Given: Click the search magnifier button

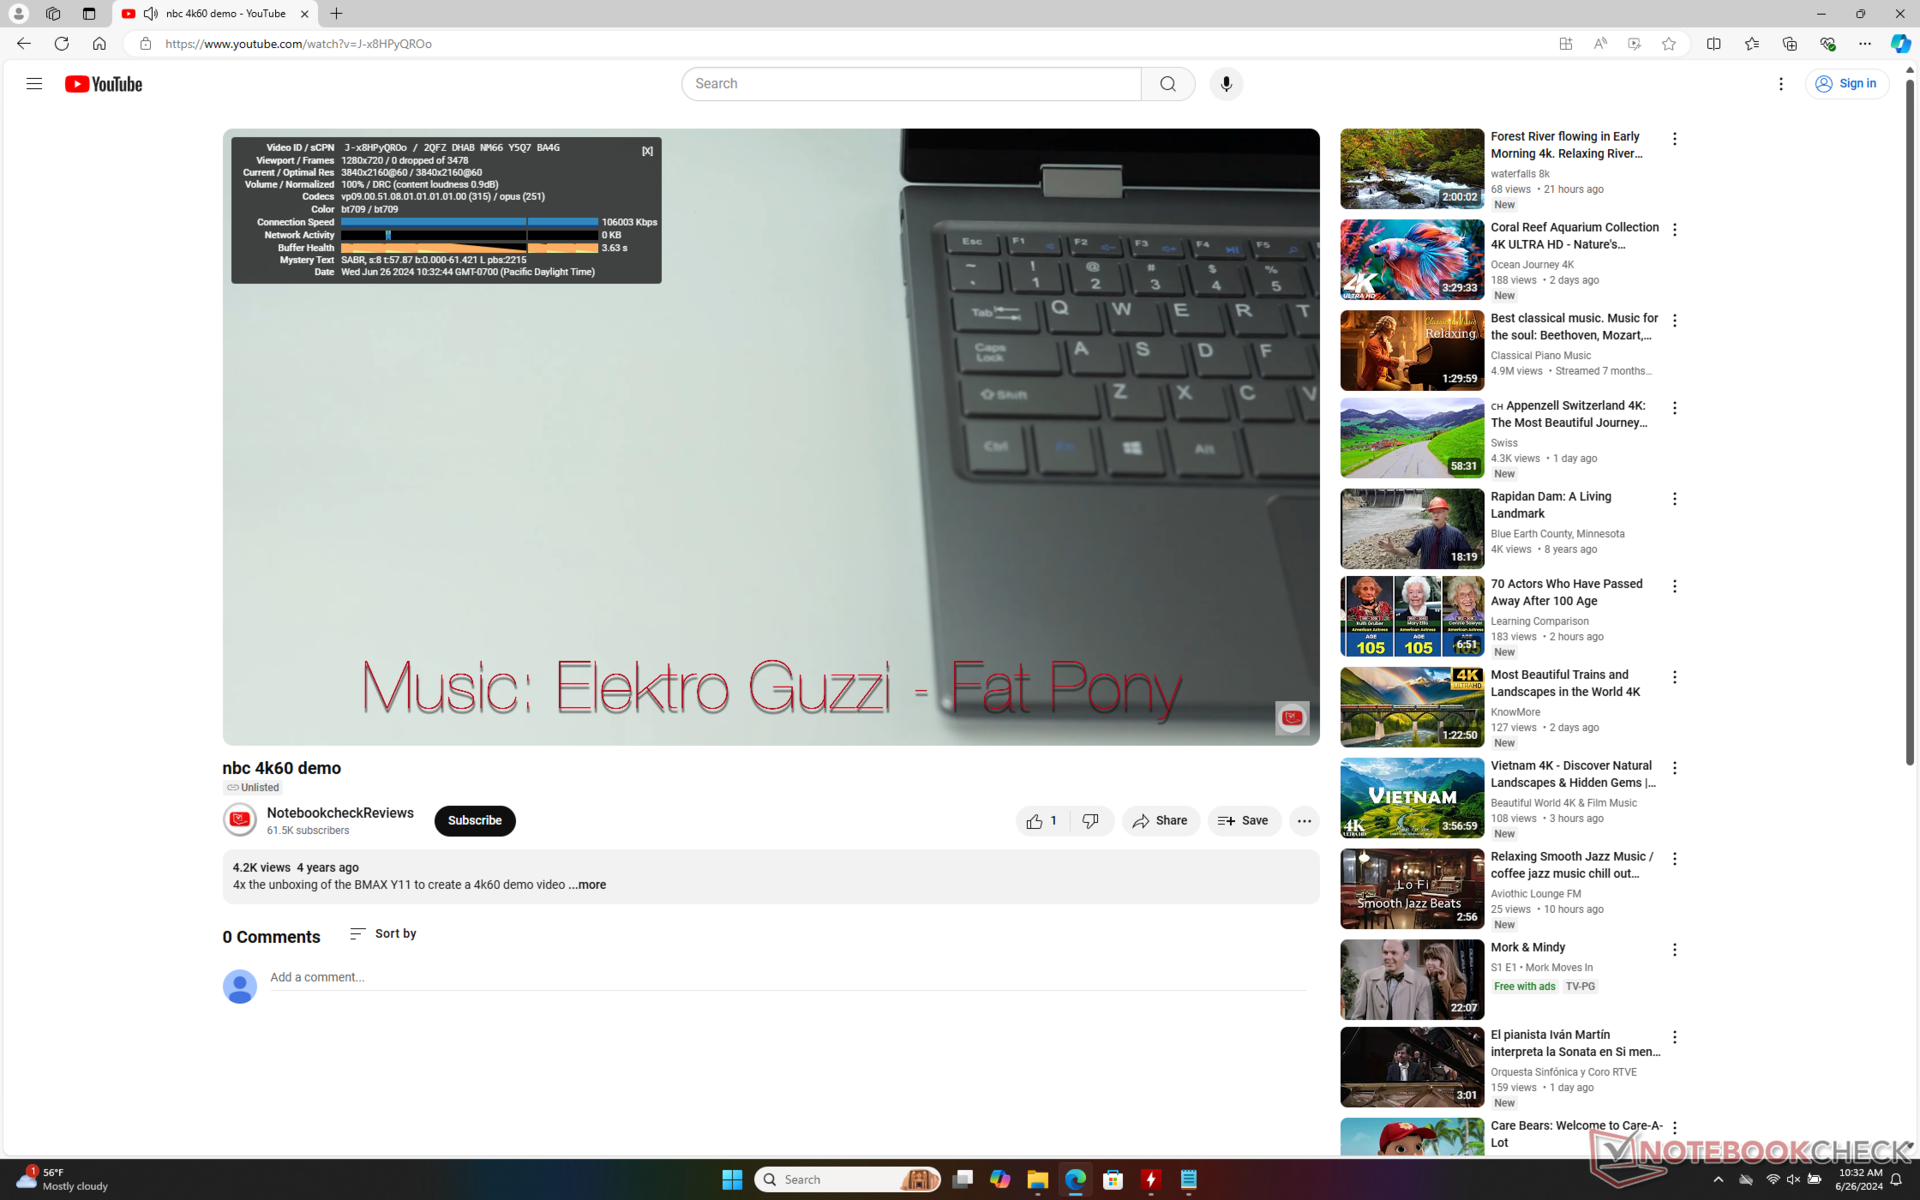Looking at the screenshot, I should pyautogui.click(x=1167, y=84).
